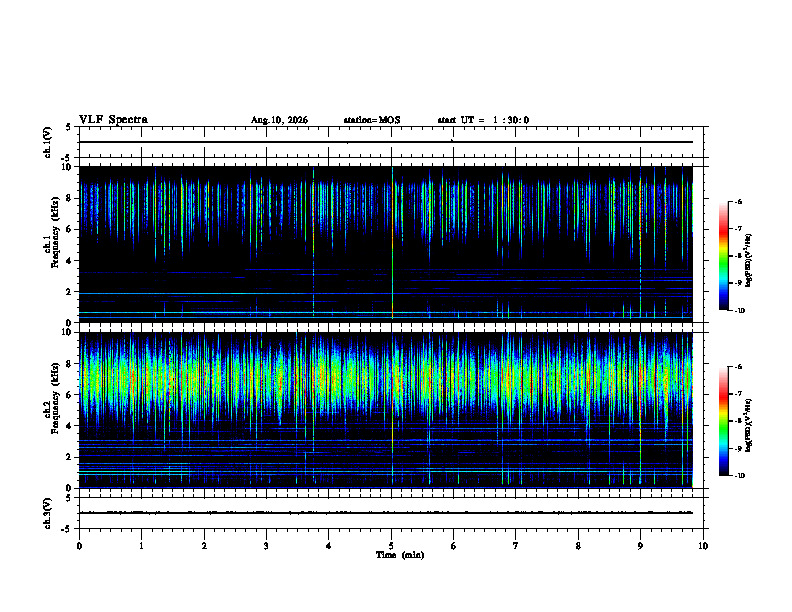Click the "10" kHz tick of ch.1 frequency axis

coord(69,167)
